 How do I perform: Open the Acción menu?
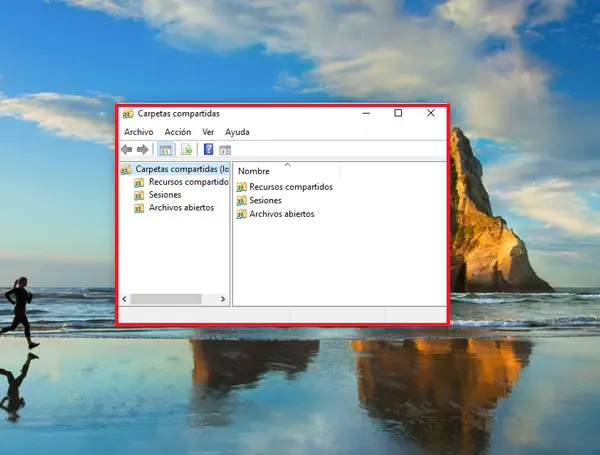(x=178, y=132)
